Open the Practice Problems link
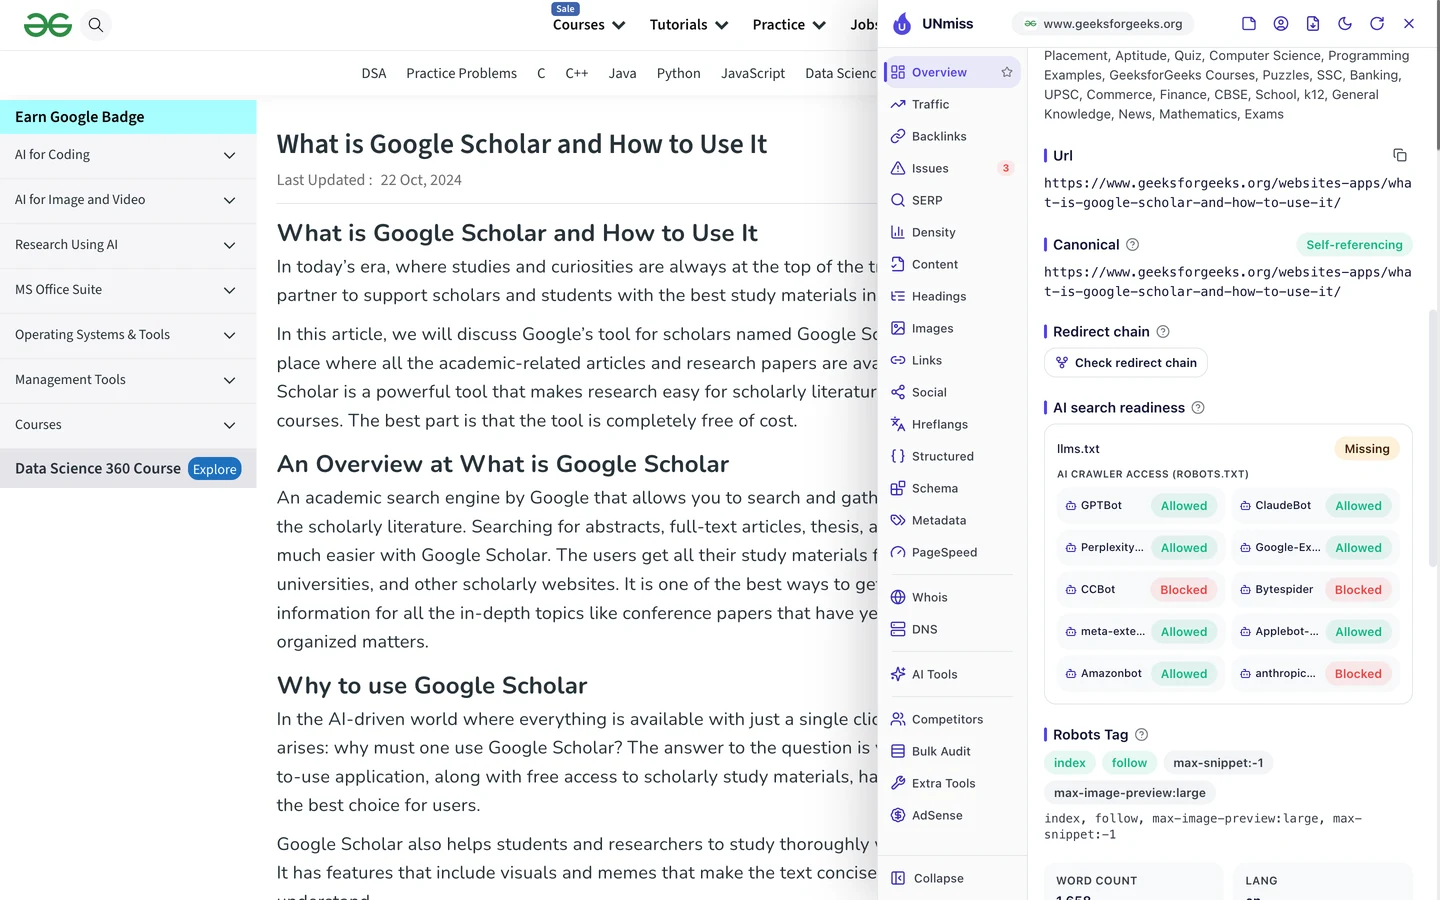 tap(462, 73)
